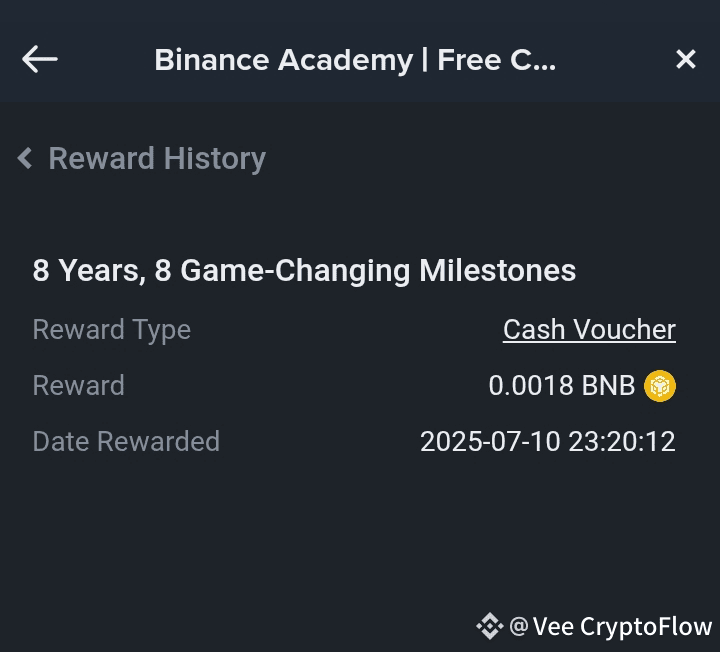Click the Reward Type field label

click(111, 329)
